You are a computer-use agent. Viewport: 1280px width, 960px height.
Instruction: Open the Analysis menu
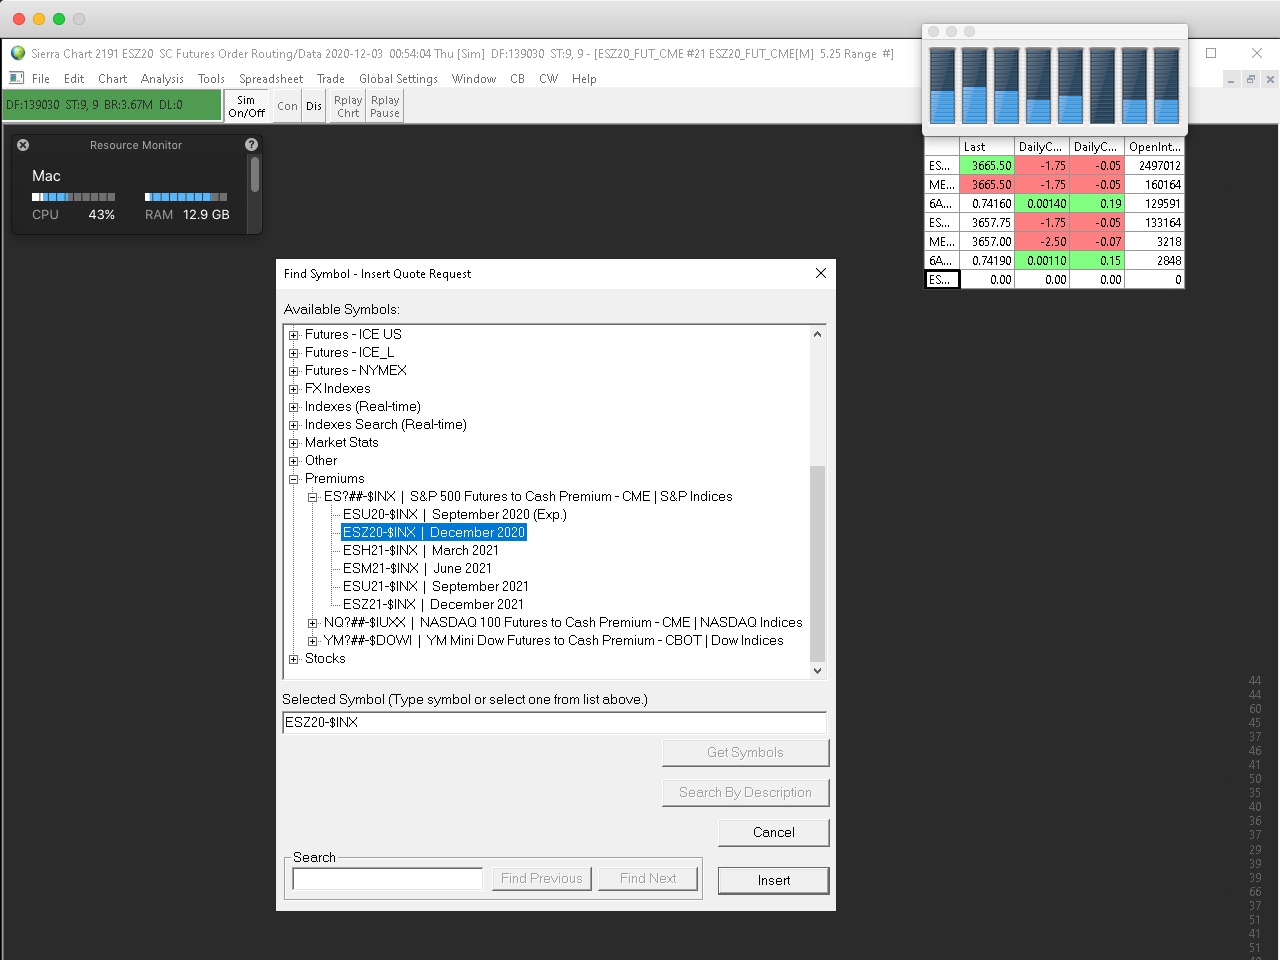coord(162,79)
